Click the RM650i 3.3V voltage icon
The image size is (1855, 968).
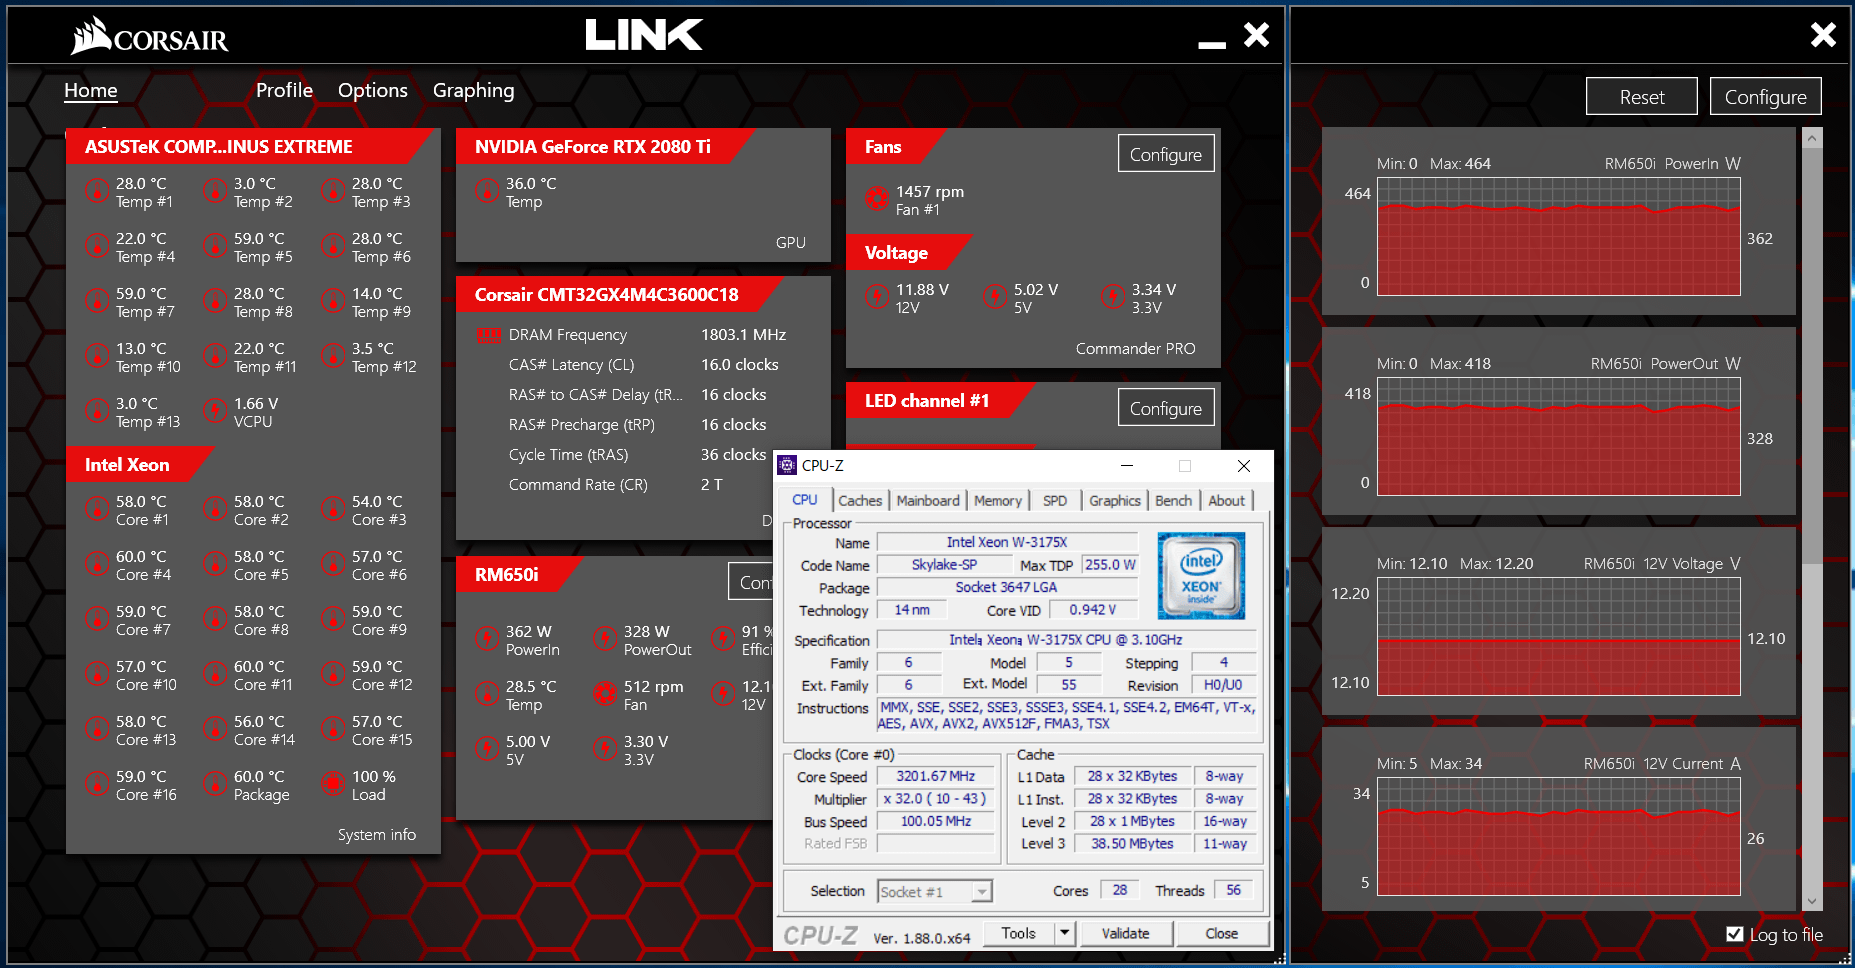(605, 748)
